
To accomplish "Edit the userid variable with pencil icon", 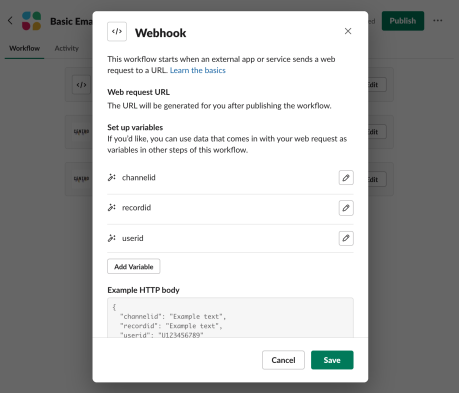I will tap(346, 238).
